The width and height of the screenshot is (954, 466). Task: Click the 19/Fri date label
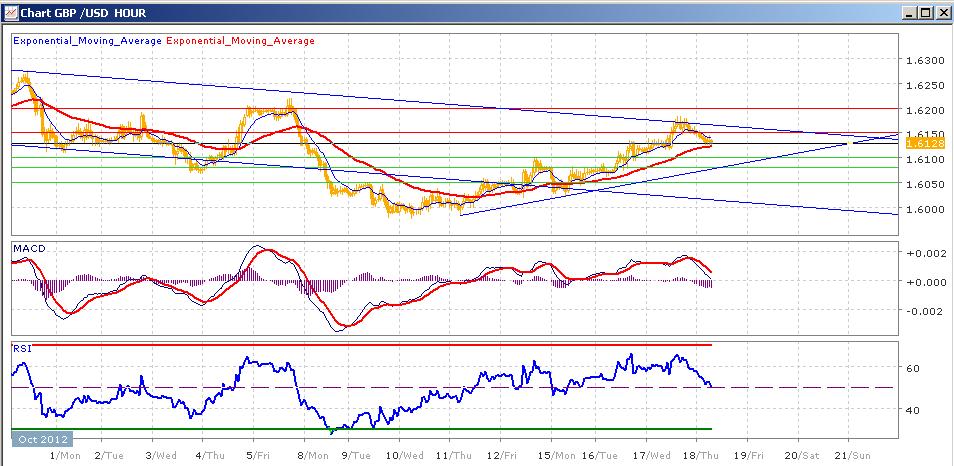tap(748, 454)
